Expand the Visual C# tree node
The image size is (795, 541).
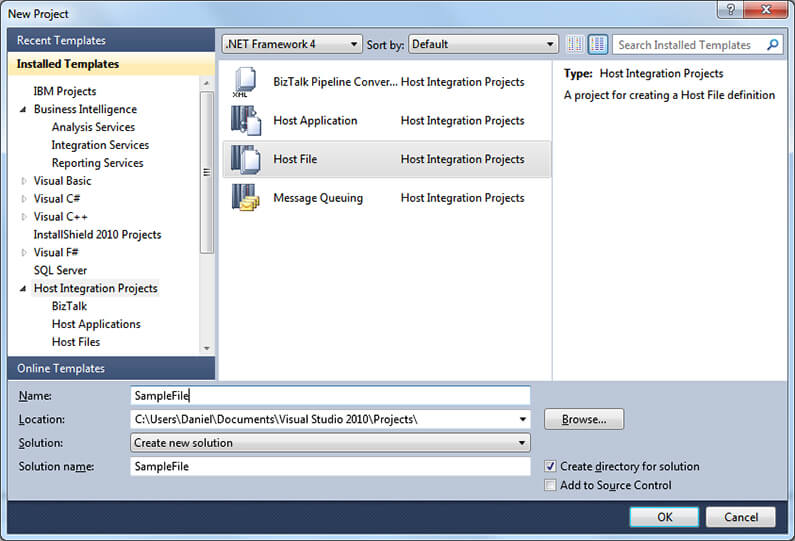(x=23, y=199)
